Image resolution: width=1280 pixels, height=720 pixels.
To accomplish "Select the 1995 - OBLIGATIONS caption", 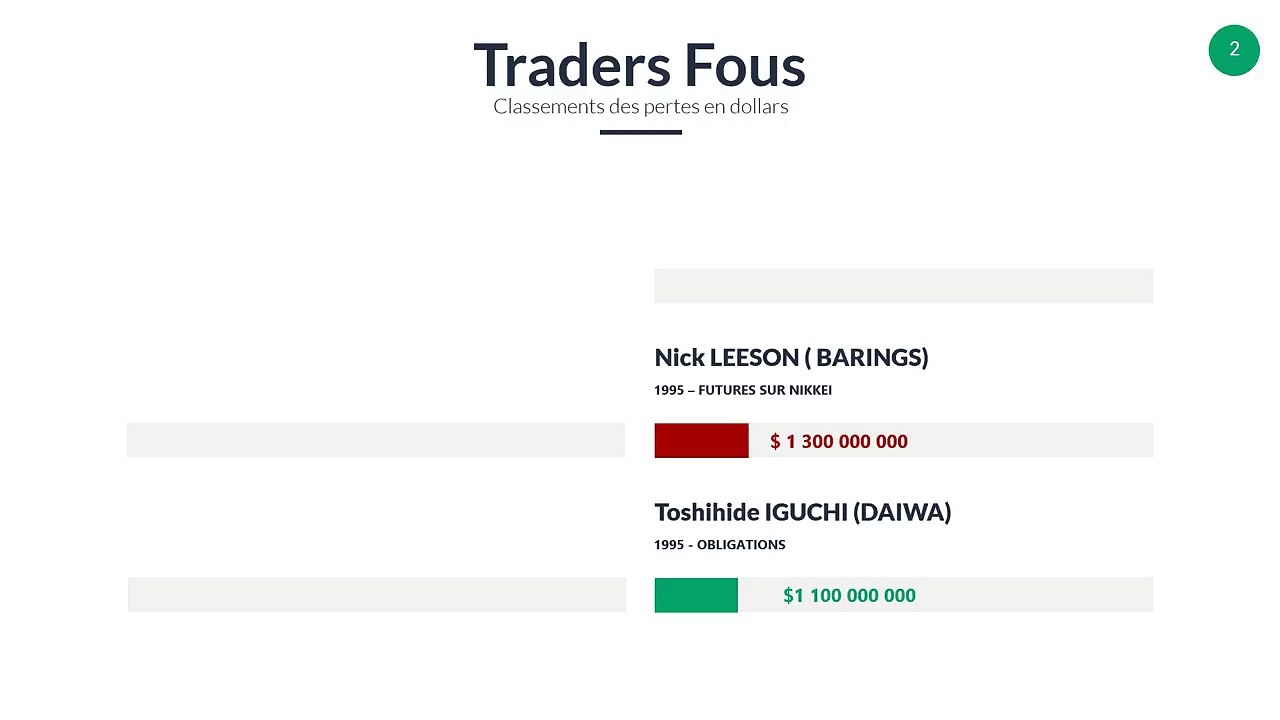I will [x=720, y=545].
